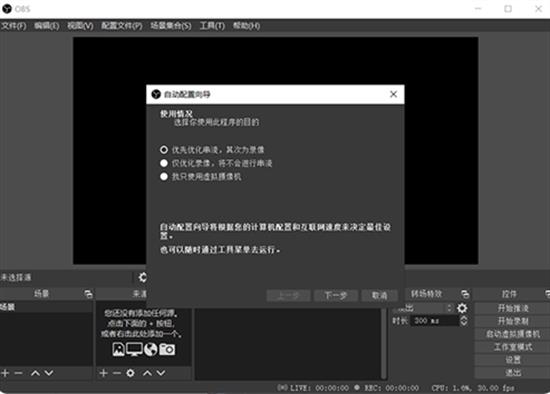Pop out the 转场特效 panel dock icon
Screen dimensions: 550x394
(x=465, y=294)
